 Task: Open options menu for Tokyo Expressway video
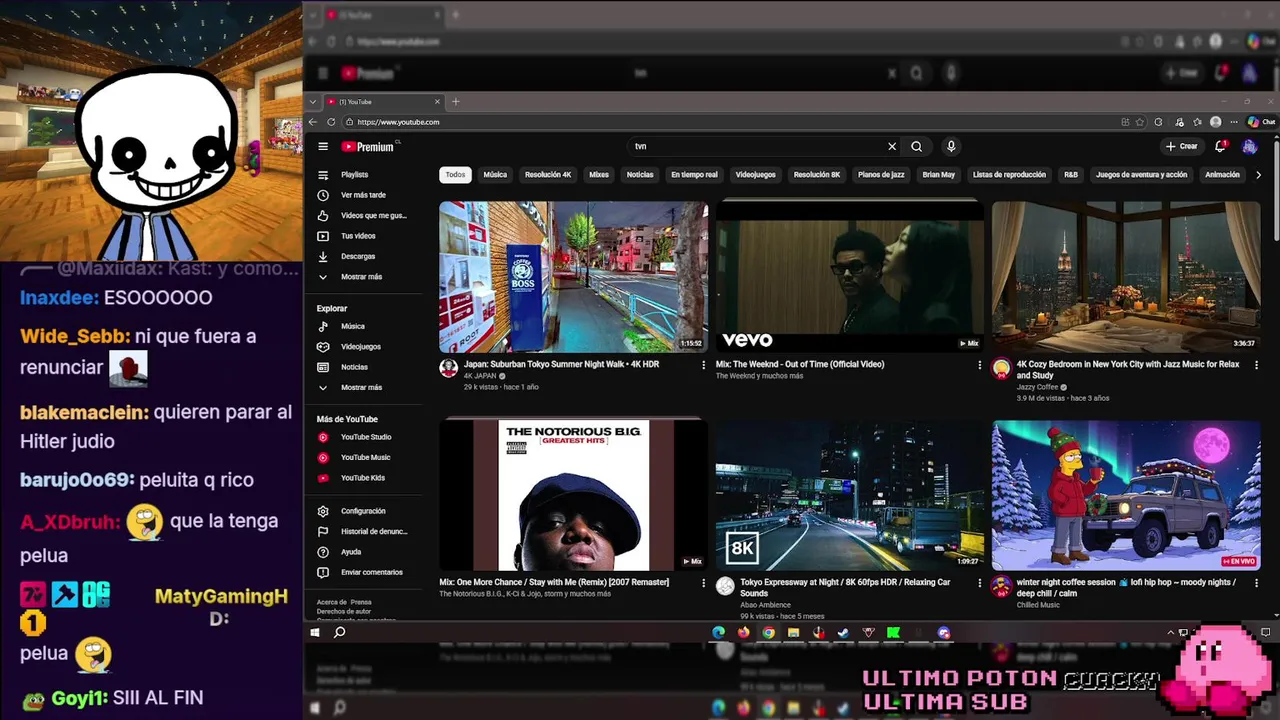[979, 583]
